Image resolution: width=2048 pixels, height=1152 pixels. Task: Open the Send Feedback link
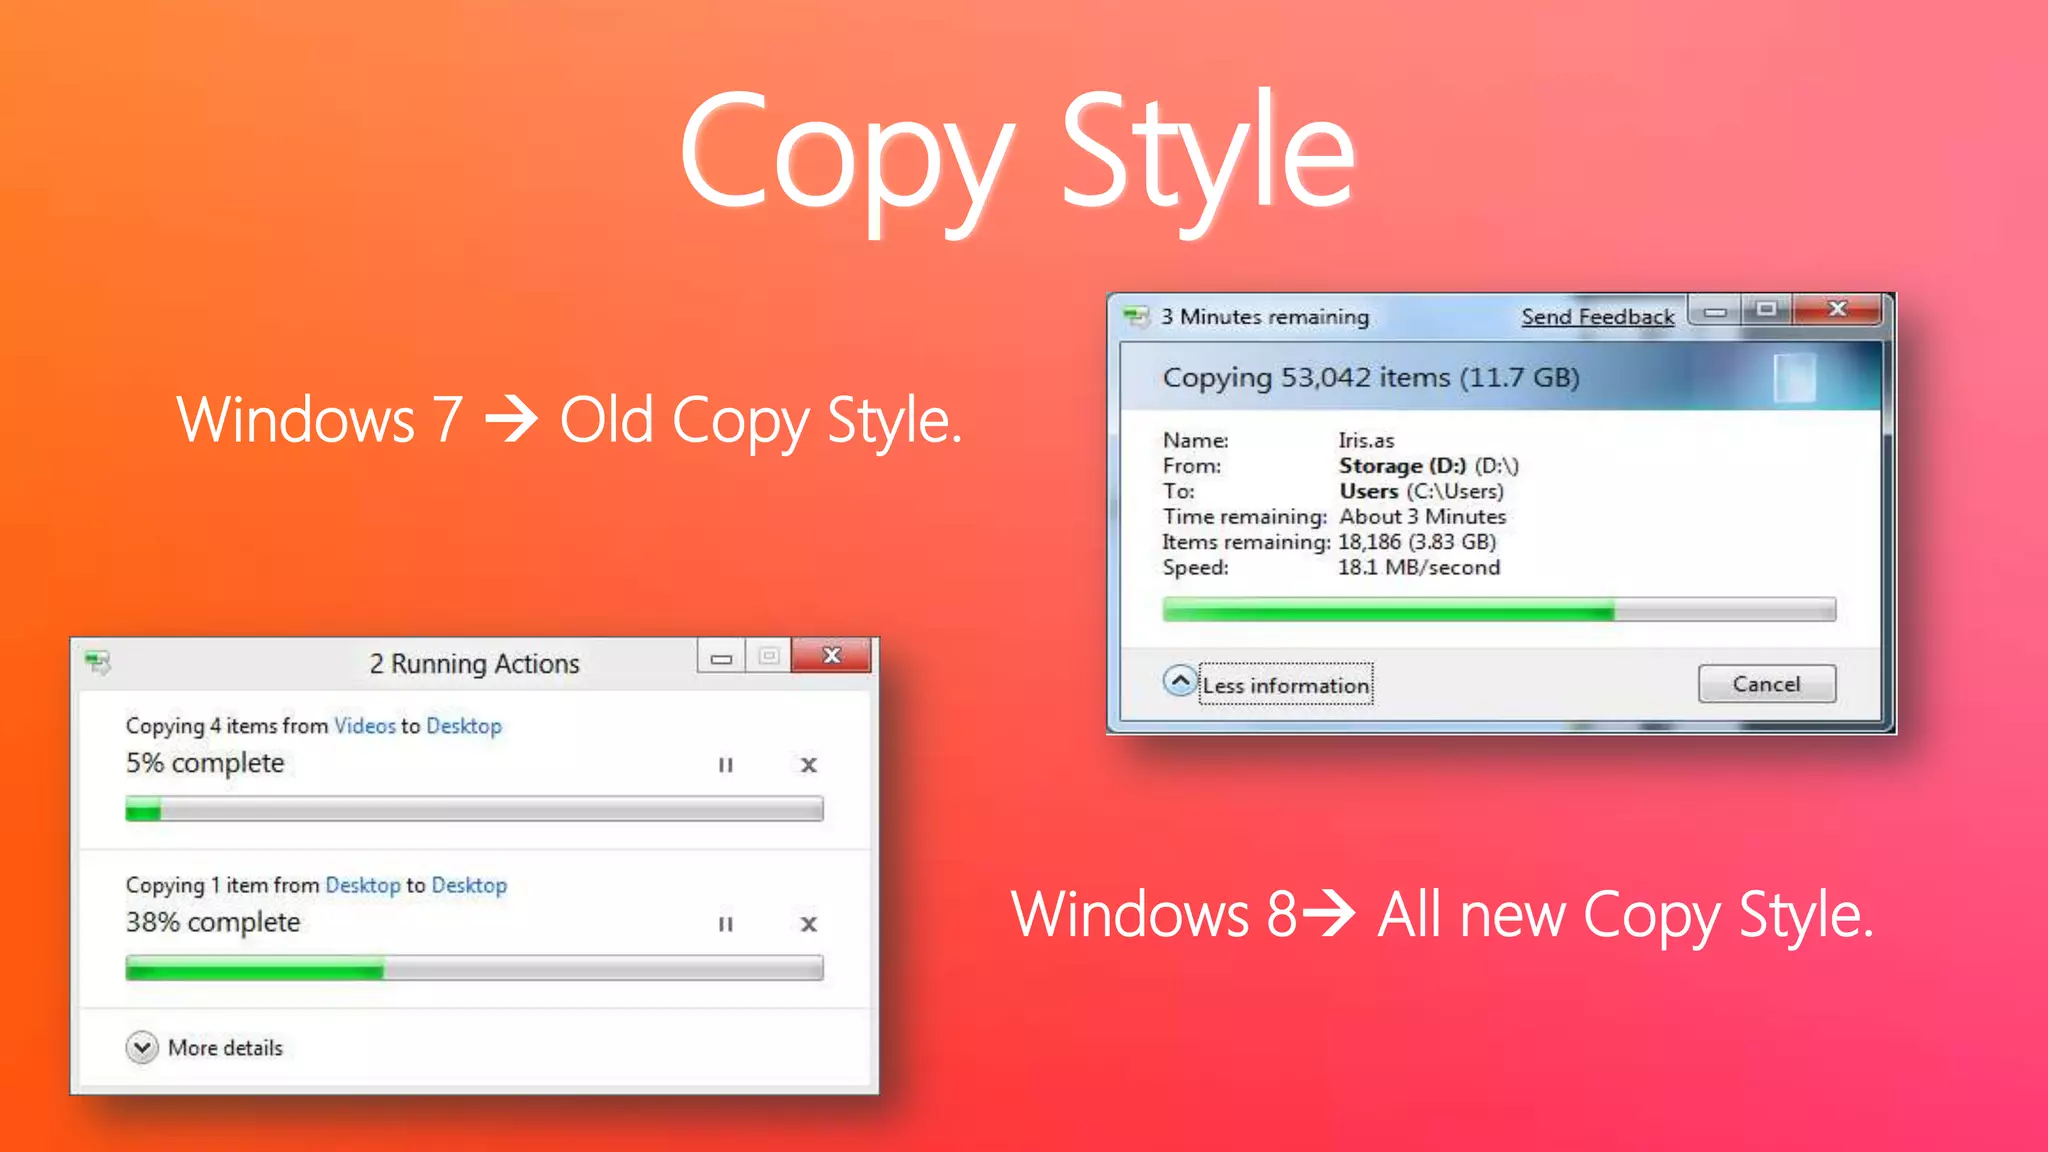coord(1597,317)
